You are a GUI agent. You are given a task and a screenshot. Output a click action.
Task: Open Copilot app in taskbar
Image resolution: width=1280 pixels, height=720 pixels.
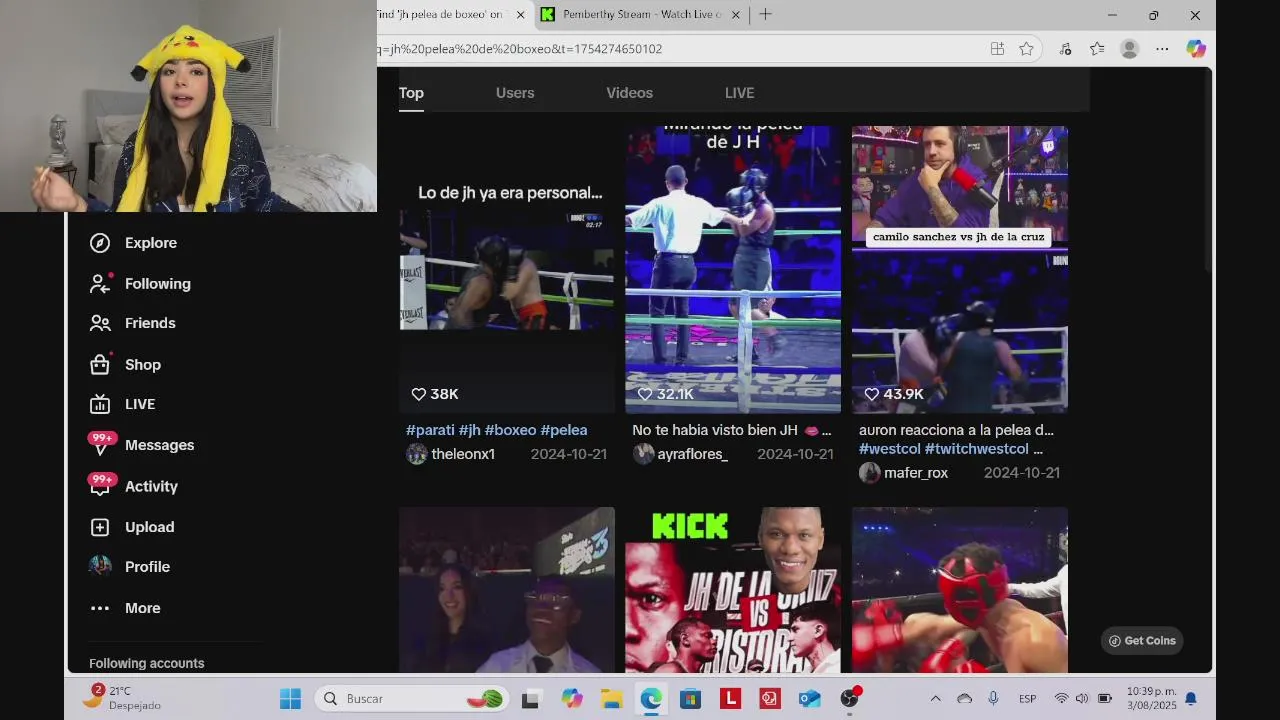[571, 699]
